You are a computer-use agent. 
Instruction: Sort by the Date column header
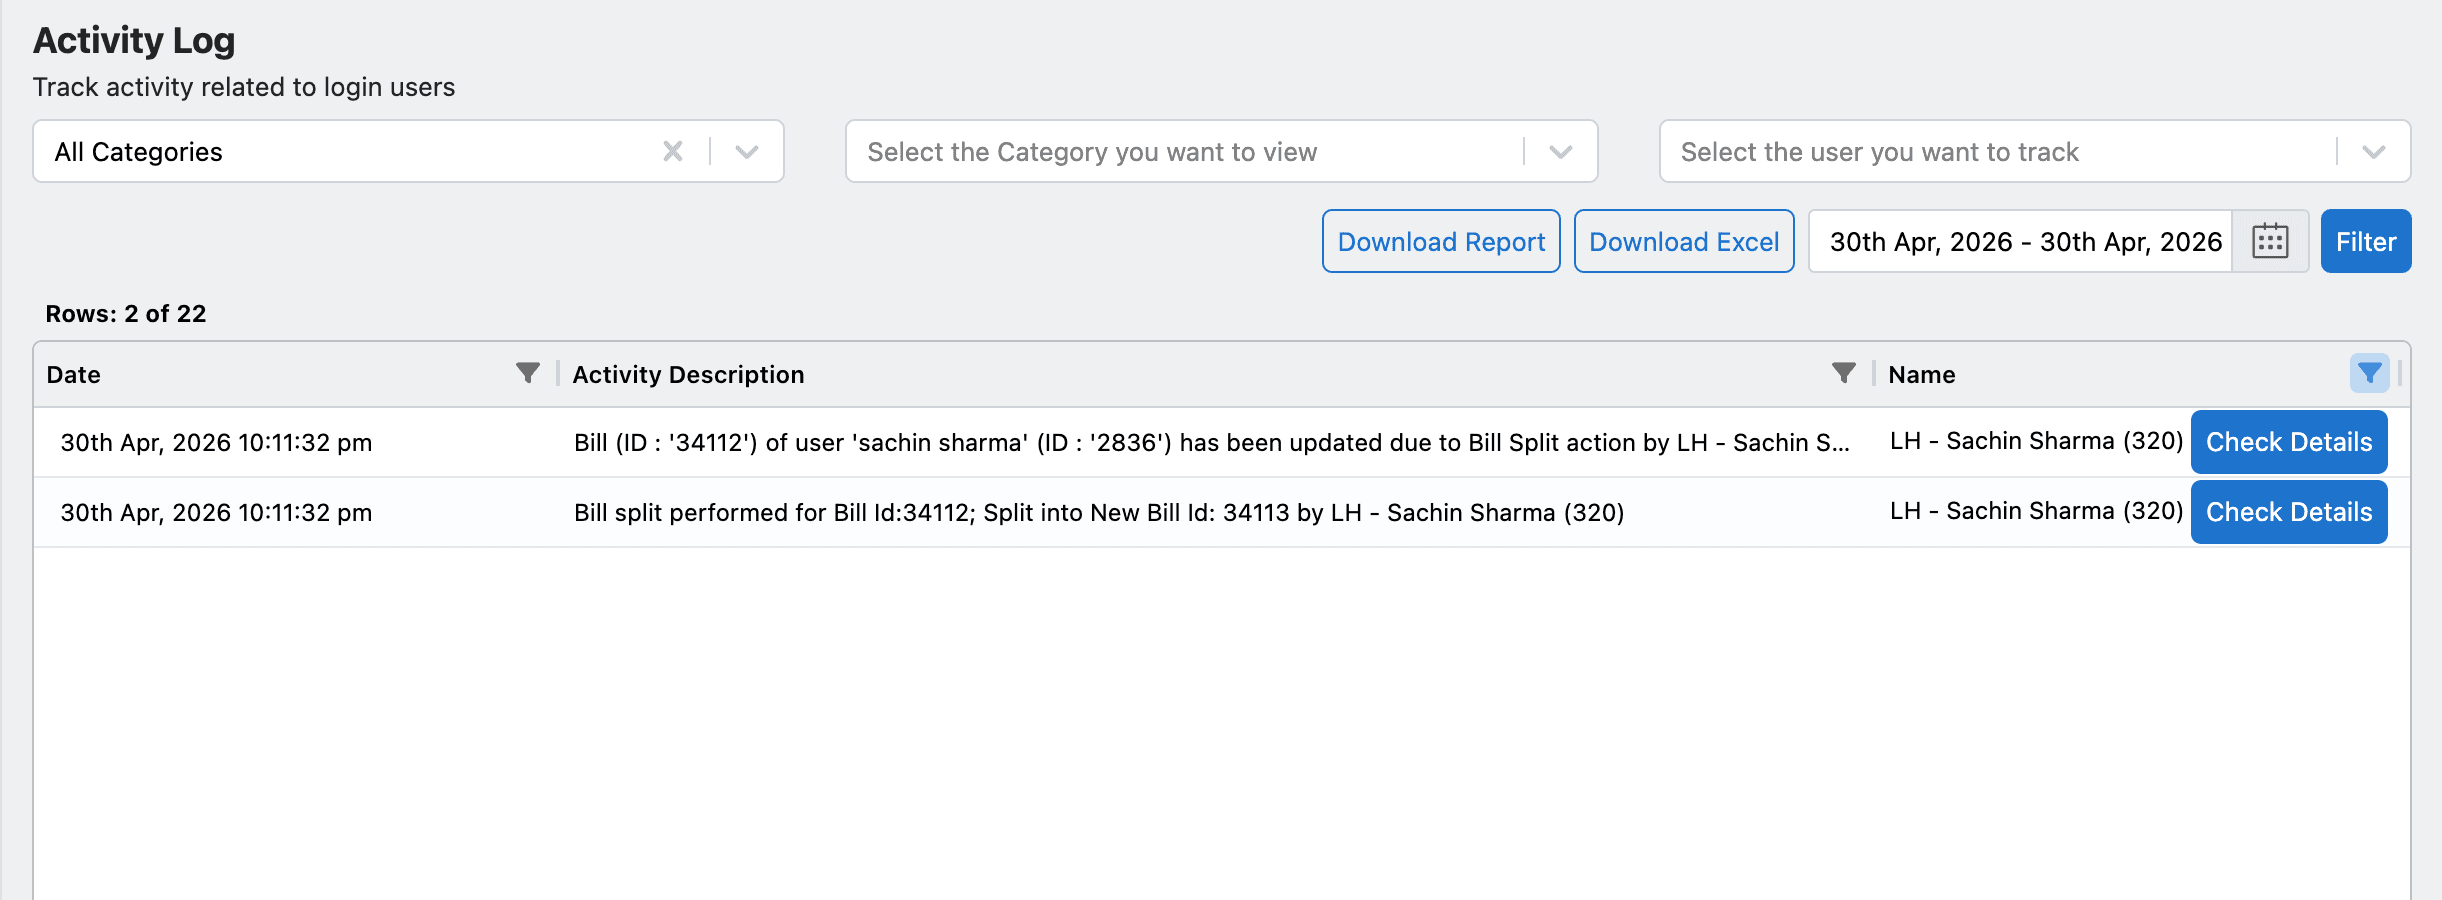click(74, 374)
